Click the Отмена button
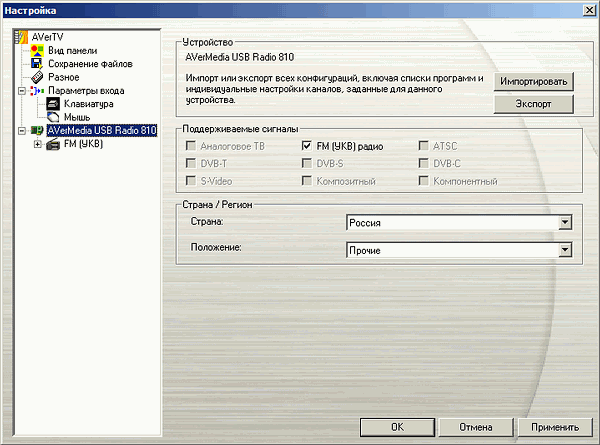Image resolution: width=600 pixels, height=445 pixels. [x=476, y=427]
